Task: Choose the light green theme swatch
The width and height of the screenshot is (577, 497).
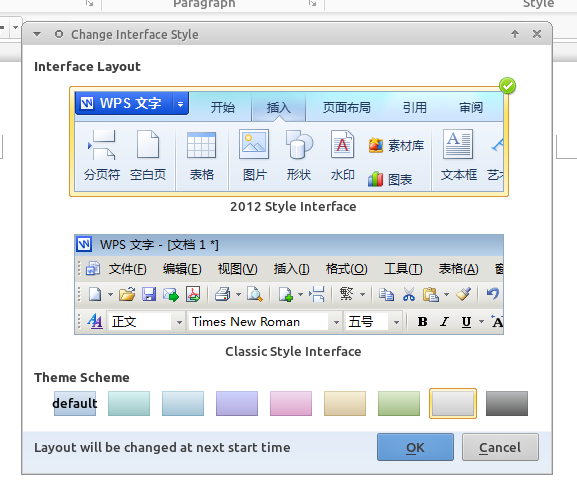Action: coord(399,403)
